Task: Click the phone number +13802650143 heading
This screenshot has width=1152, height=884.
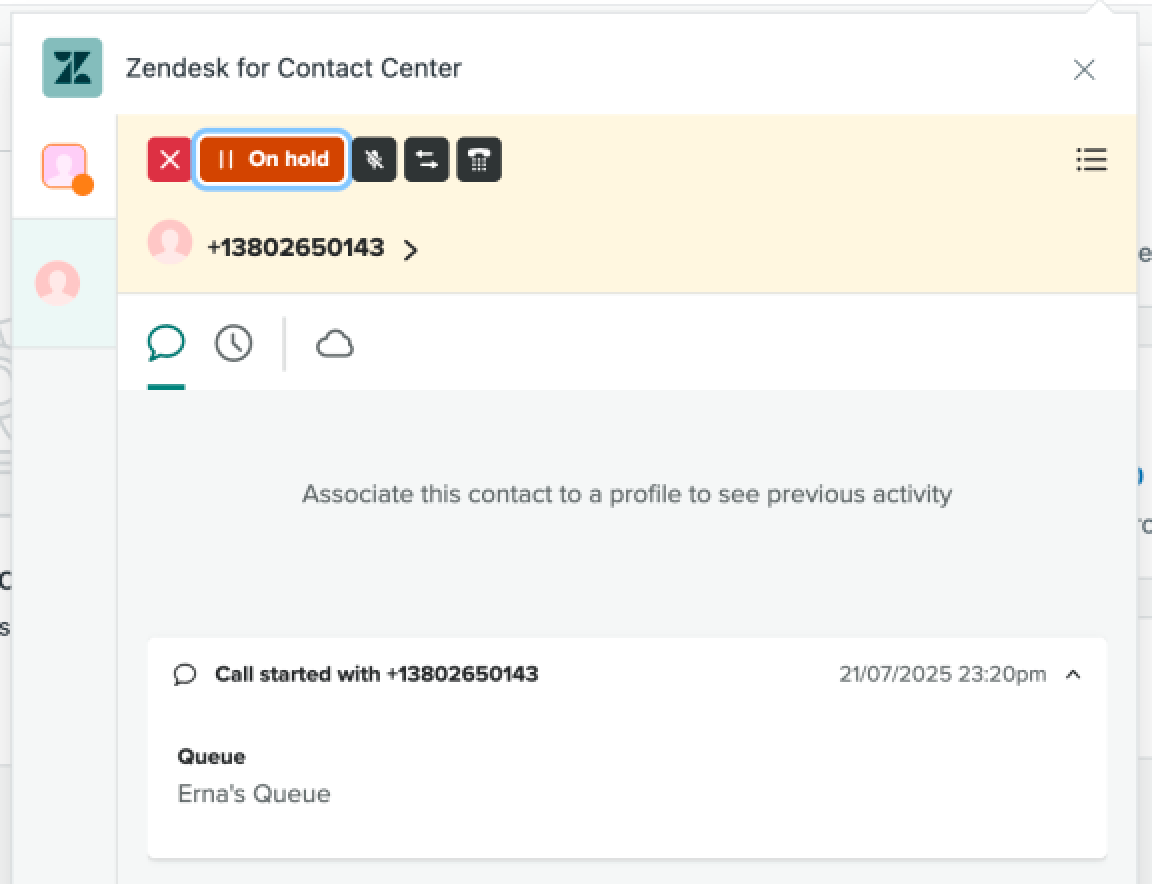Action: click(x=295, y=248)
